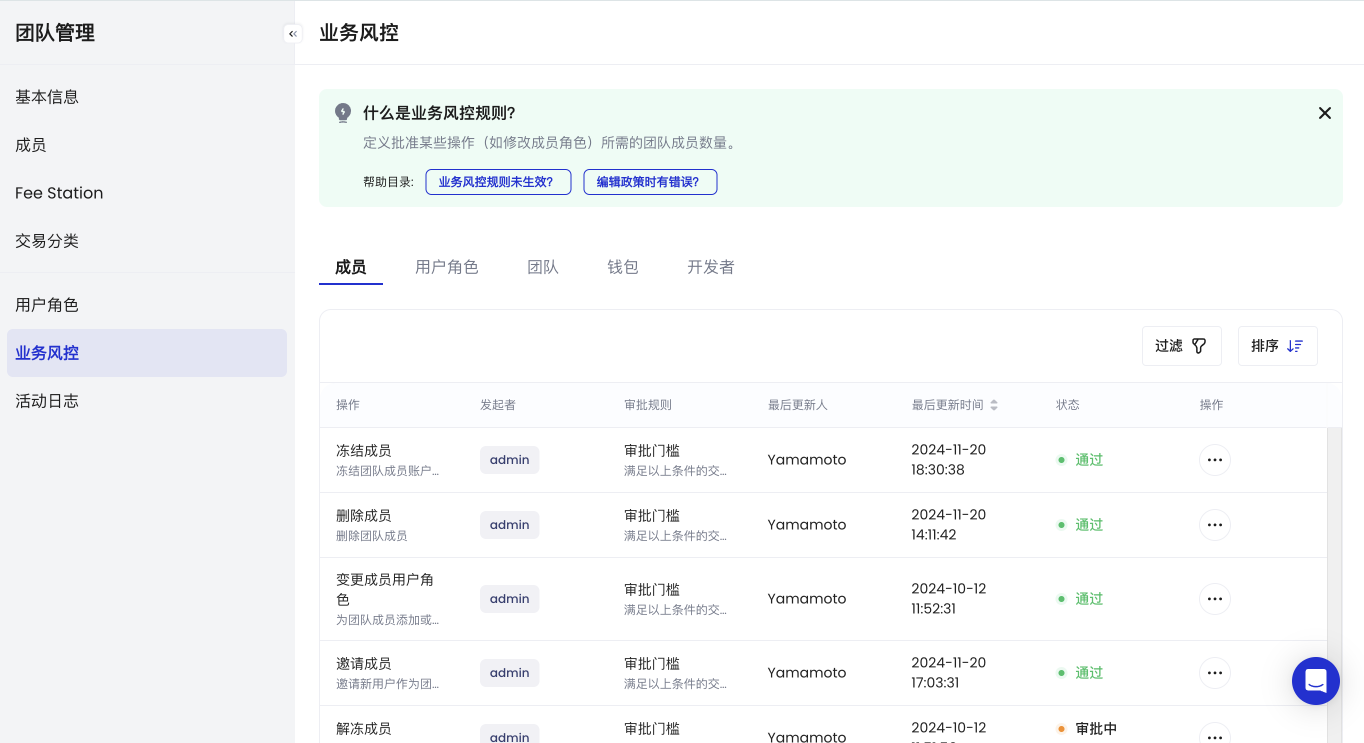
Task: Switch to the 成员 tab
Action: click(x=351, y=267)
